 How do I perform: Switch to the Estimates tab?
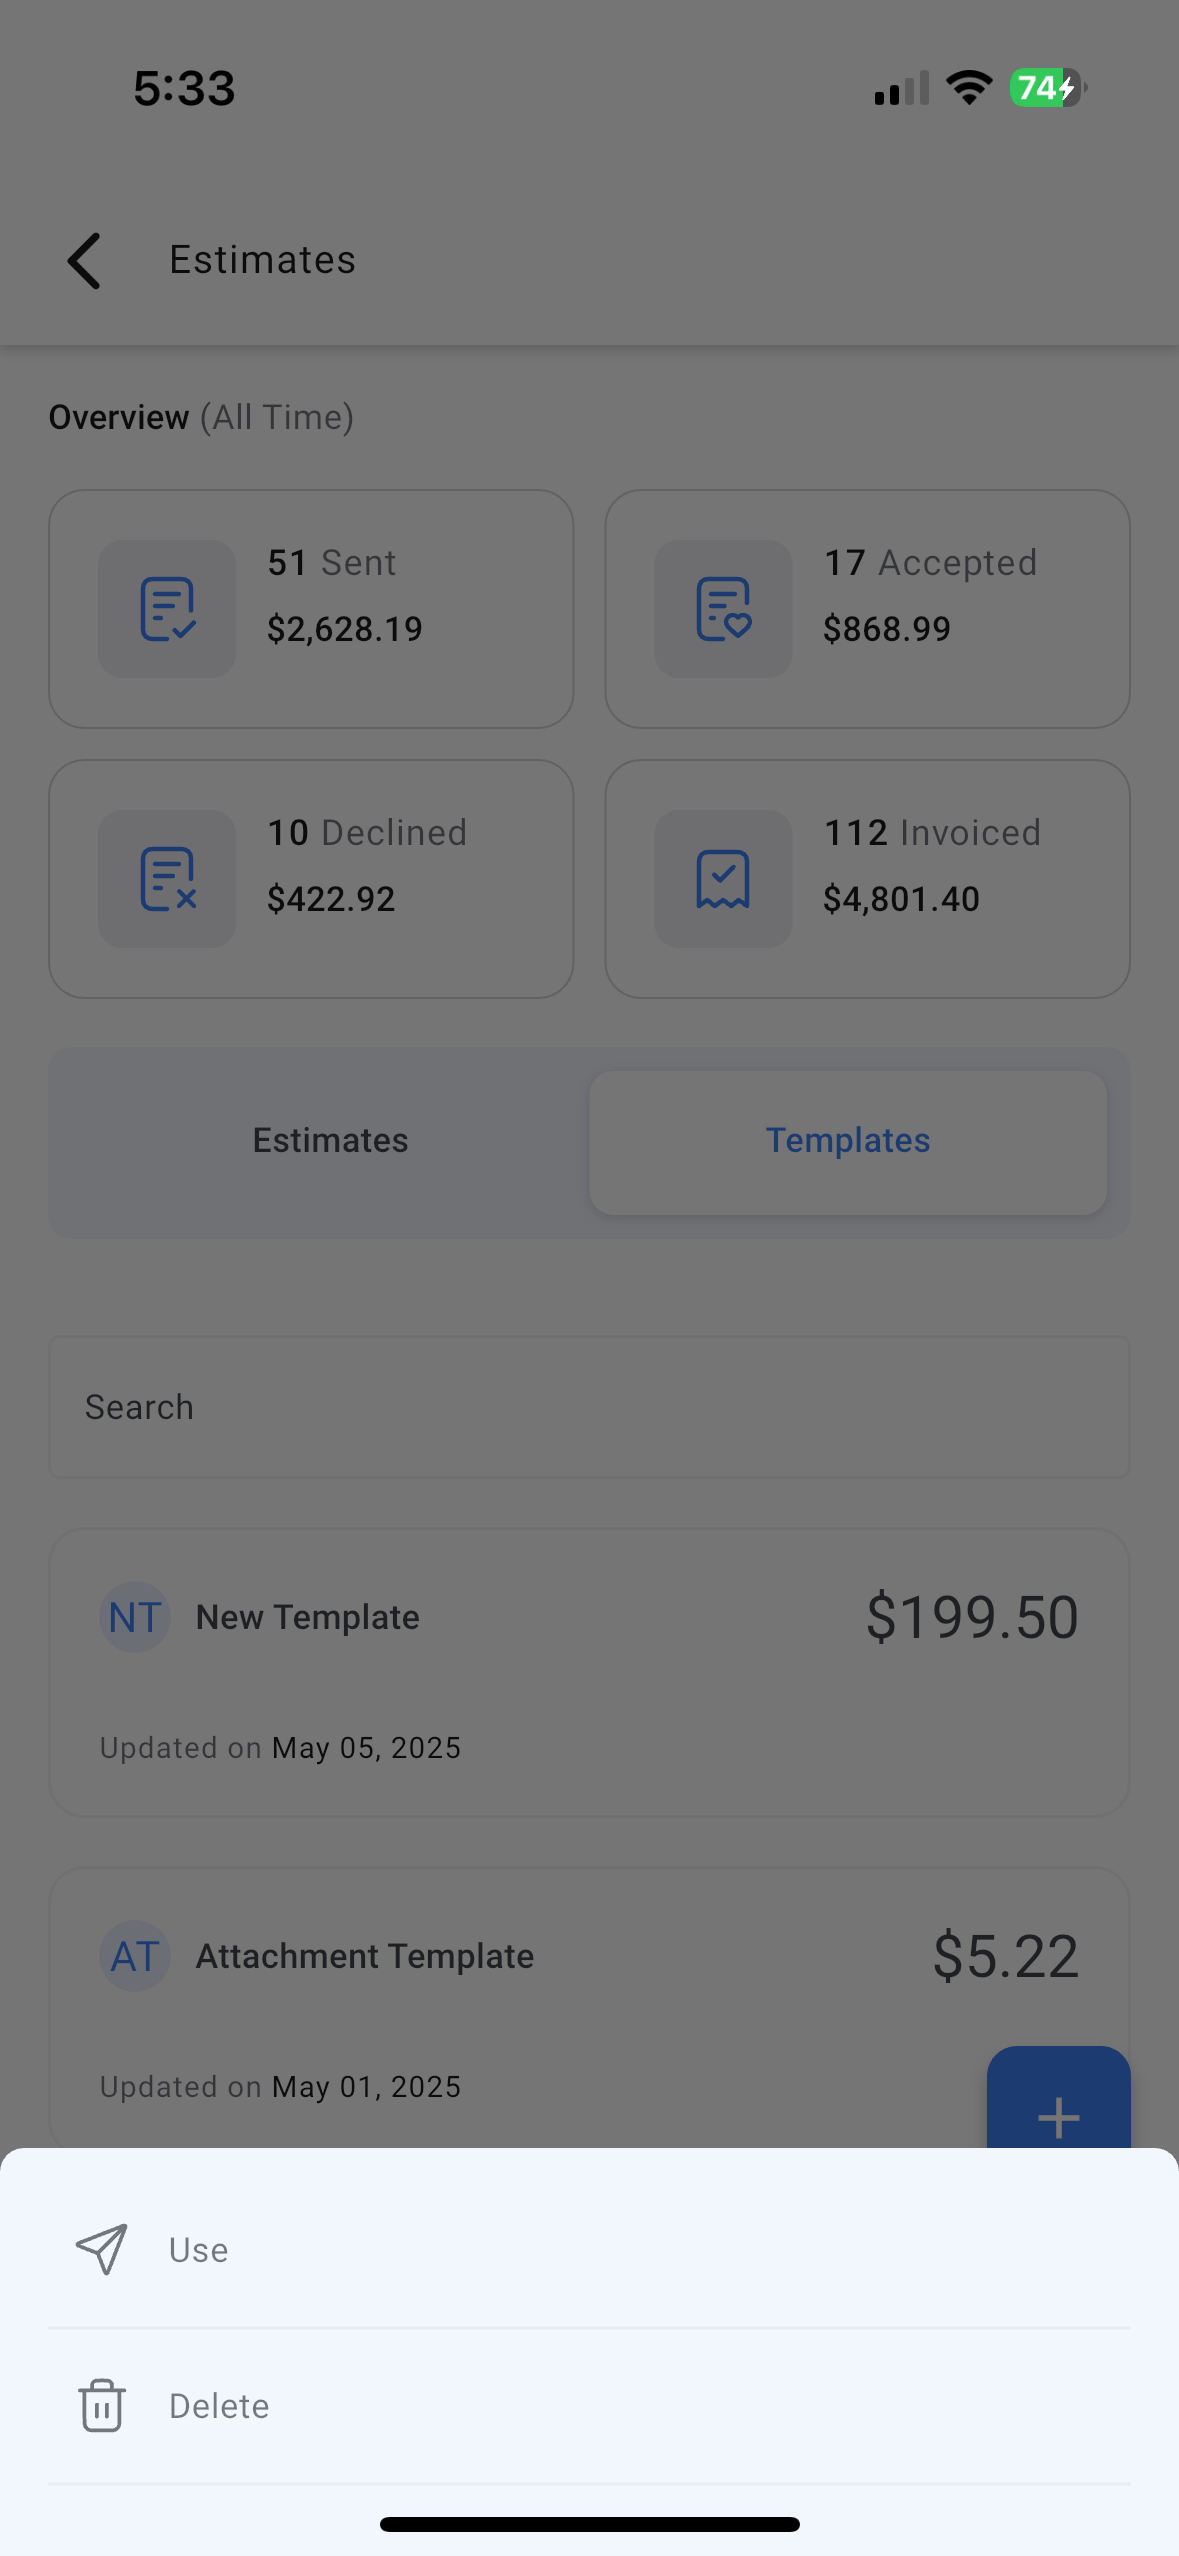(330, 1141)
